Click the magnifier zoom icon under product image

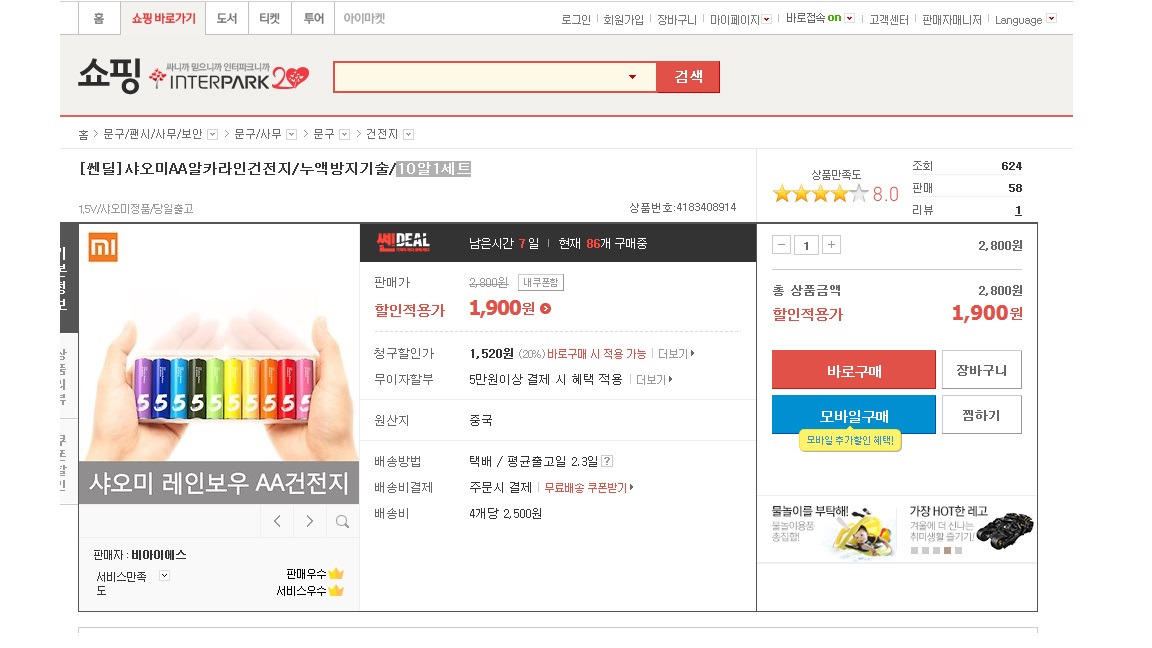coord(342,521)
